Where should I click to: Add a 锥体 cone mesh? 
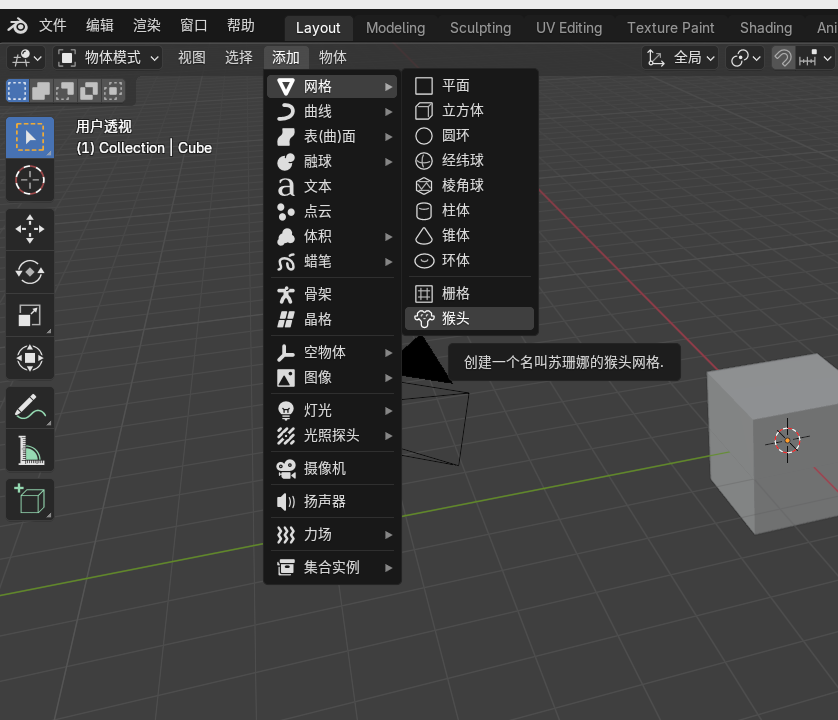(470, 235)
